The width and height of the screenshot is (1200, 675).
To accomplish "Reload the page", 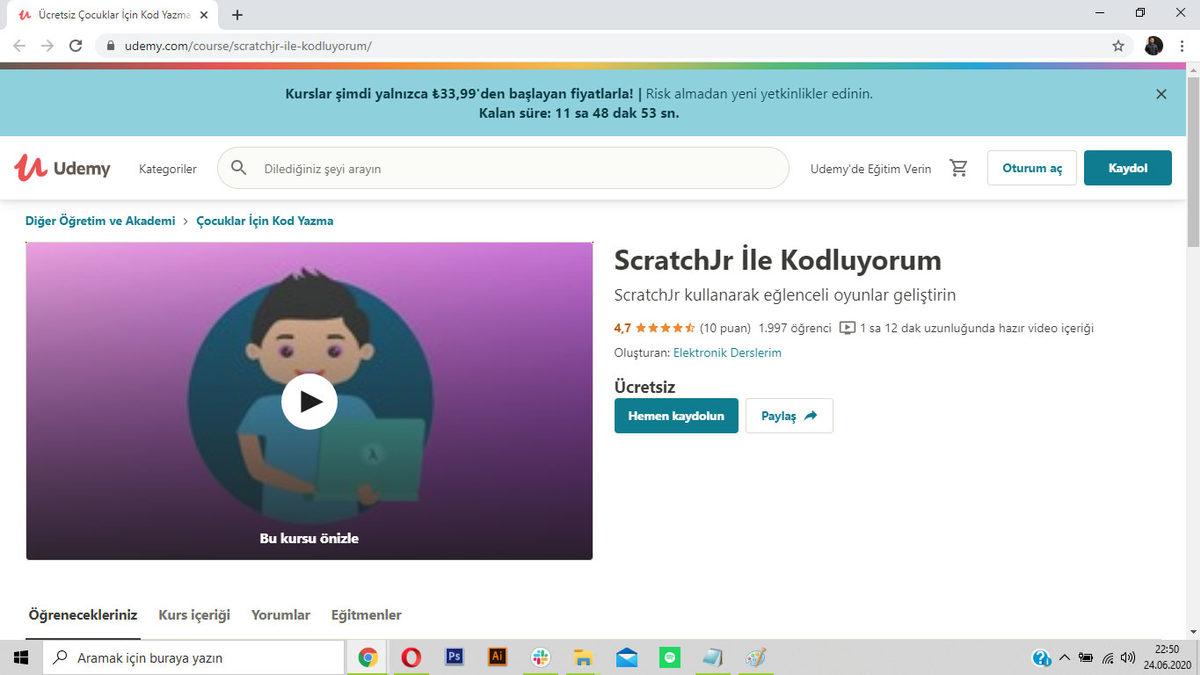I will coord(75,45).
